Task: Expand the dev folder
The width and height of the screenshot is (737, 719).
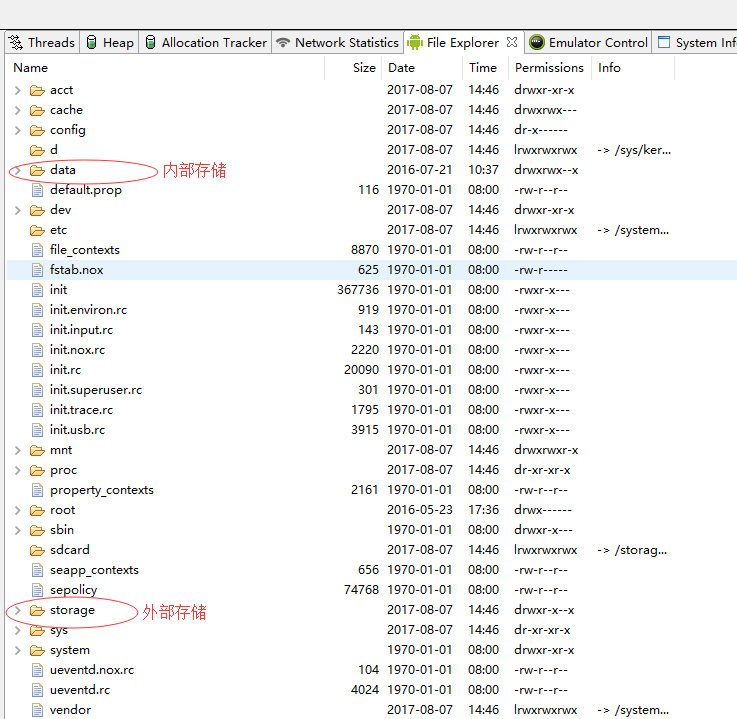Action: (x=18, y=211)
